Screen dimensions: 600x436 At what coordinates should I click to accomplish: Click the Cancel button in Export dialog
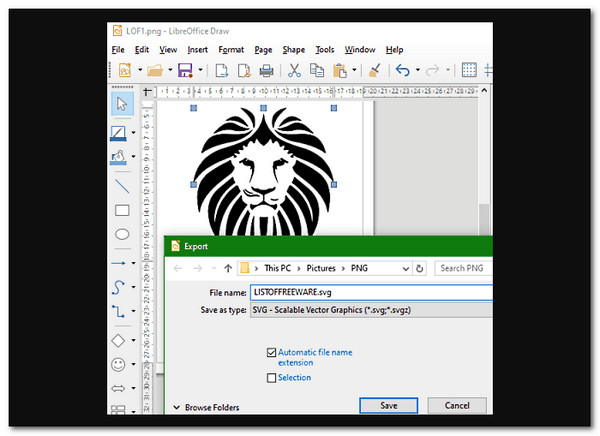(457, 405)
